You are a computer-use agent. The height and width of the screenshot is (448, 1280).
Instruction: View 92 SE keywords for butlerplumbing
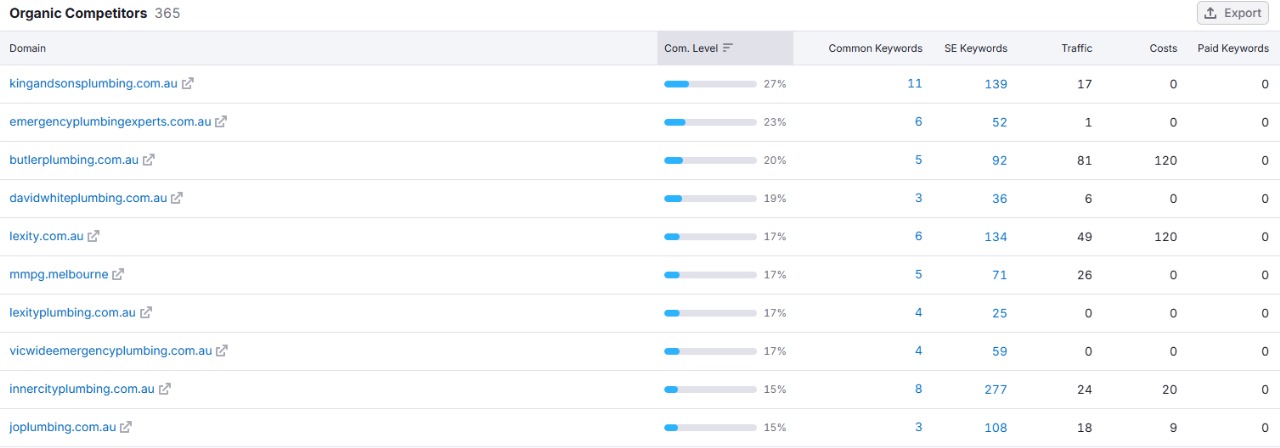(999, 160)
